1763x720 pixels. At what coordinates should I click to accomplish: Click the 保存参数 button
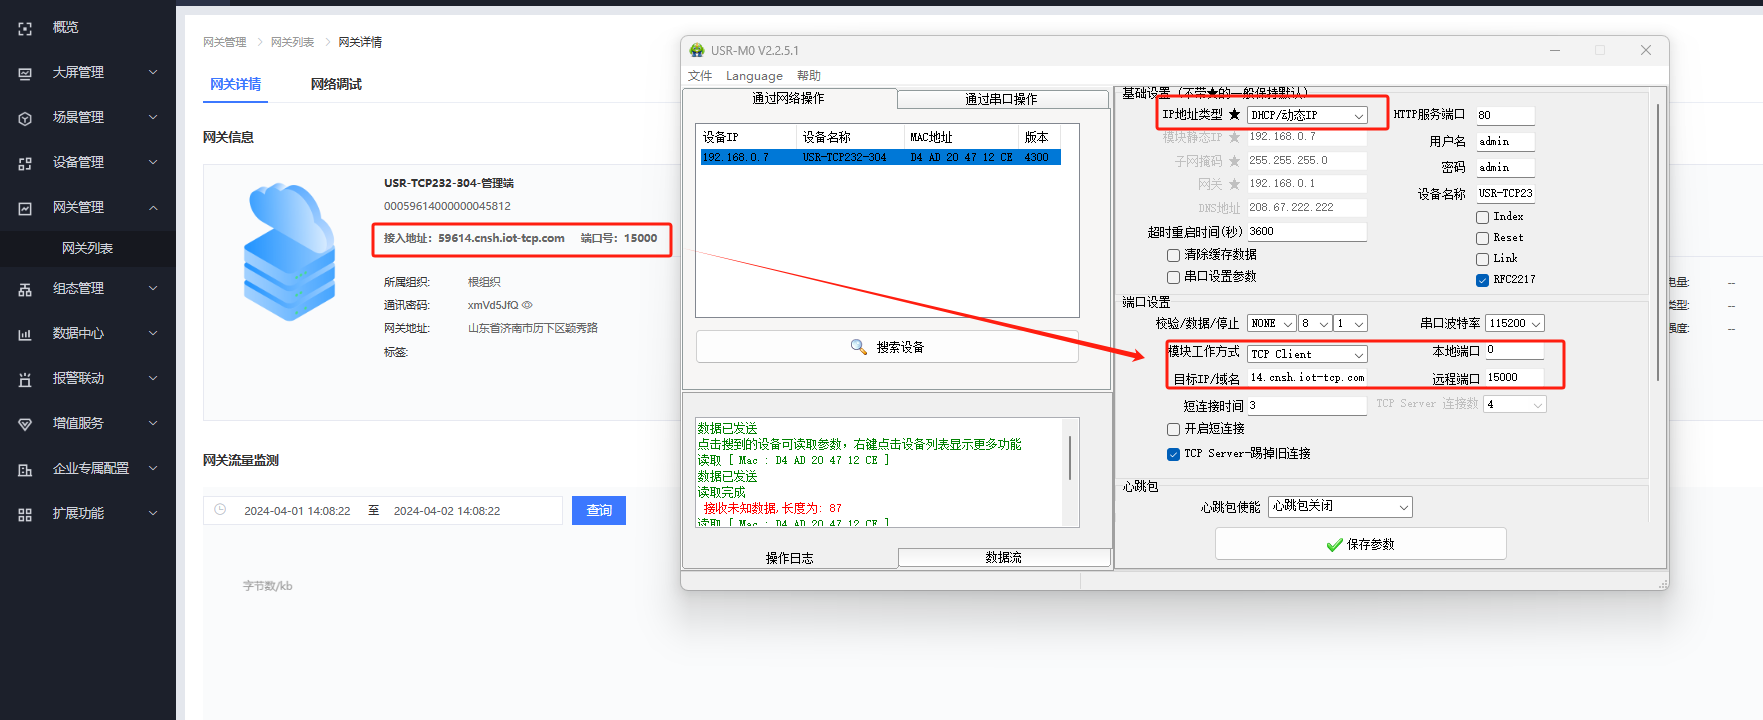[x=1360, y=544]
